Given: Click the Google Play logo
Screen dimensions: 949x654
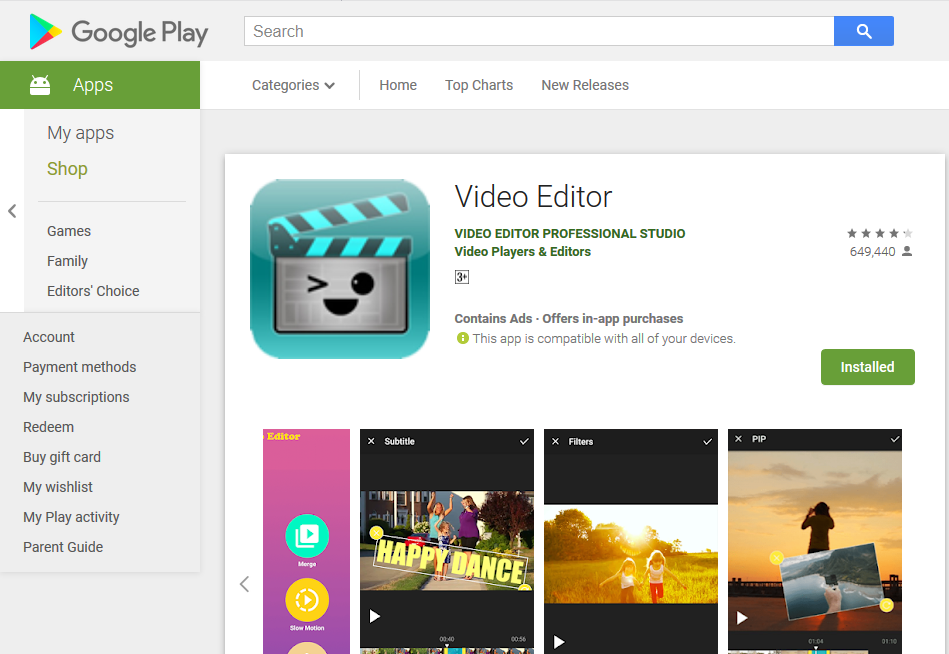Looking at the screenshot, I should click(x=119, y=31).
